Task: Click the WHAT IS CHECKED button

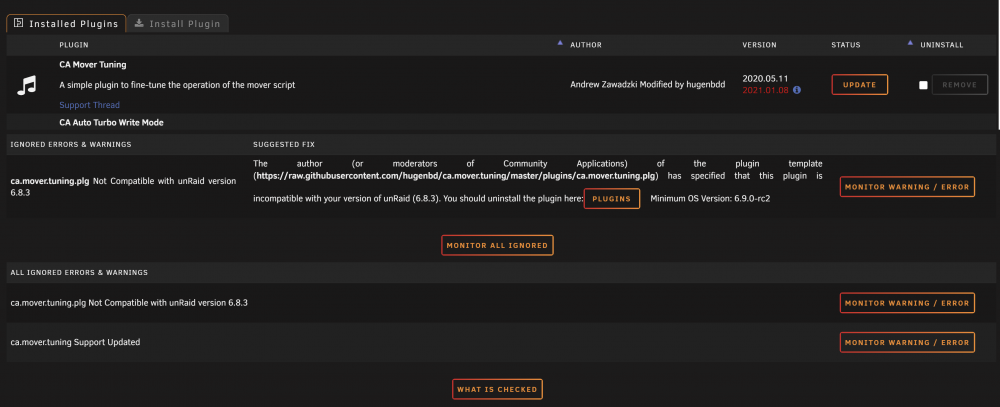Action: [497, 389]
